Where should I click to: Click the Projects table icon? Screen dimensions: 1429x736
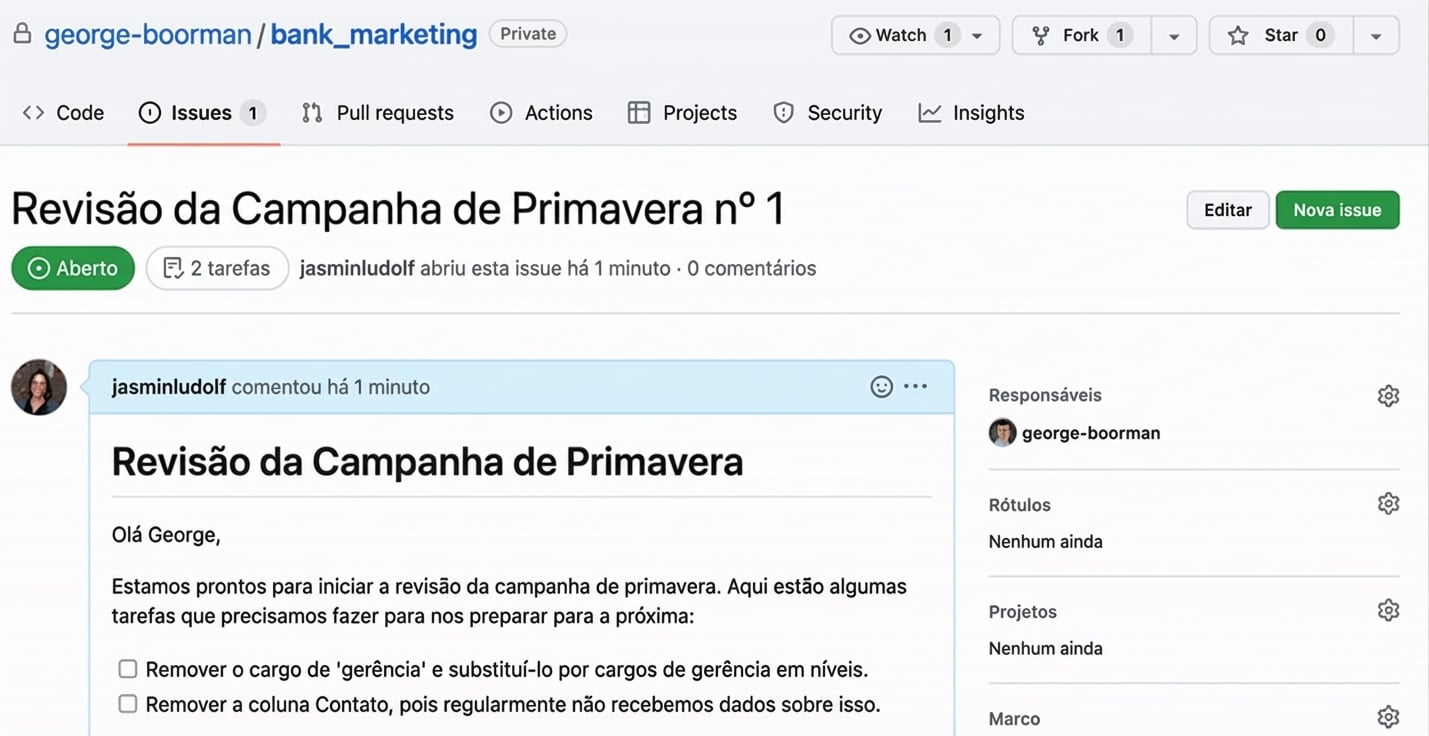coord(639,113)
